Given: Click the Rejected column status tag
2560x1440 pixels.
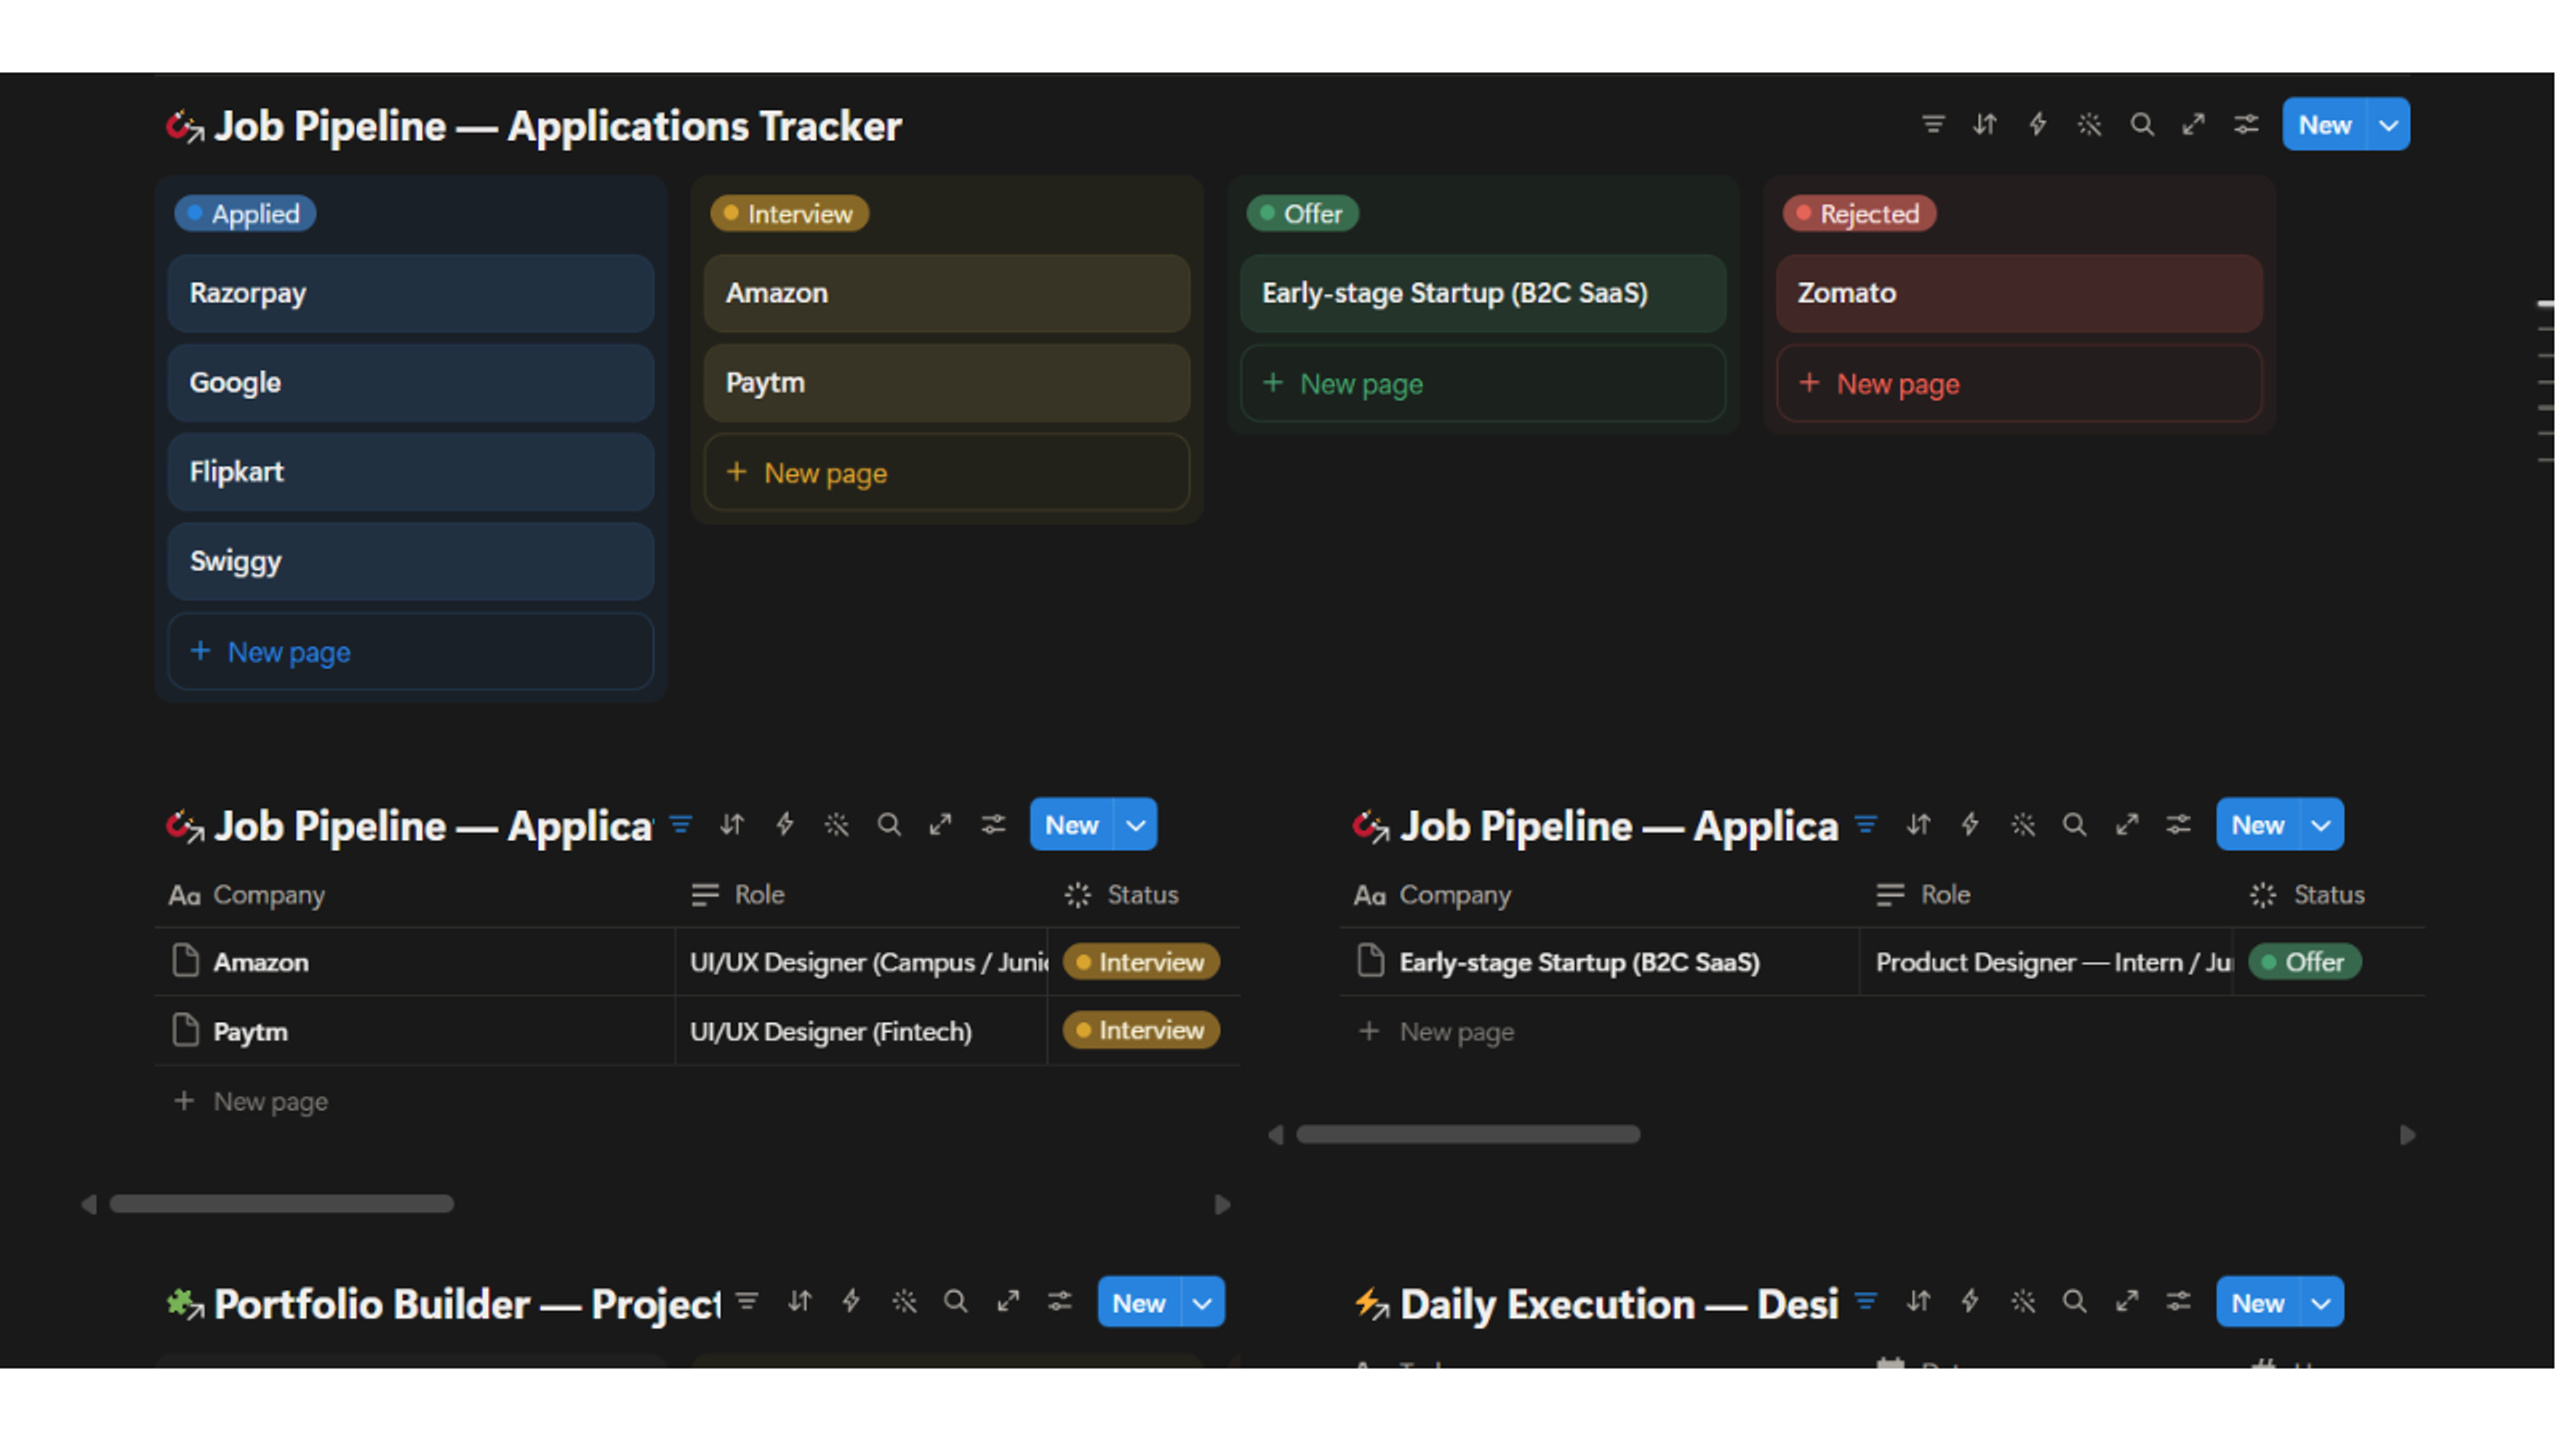Looking at the screenshot, I should click(1859, 214).
